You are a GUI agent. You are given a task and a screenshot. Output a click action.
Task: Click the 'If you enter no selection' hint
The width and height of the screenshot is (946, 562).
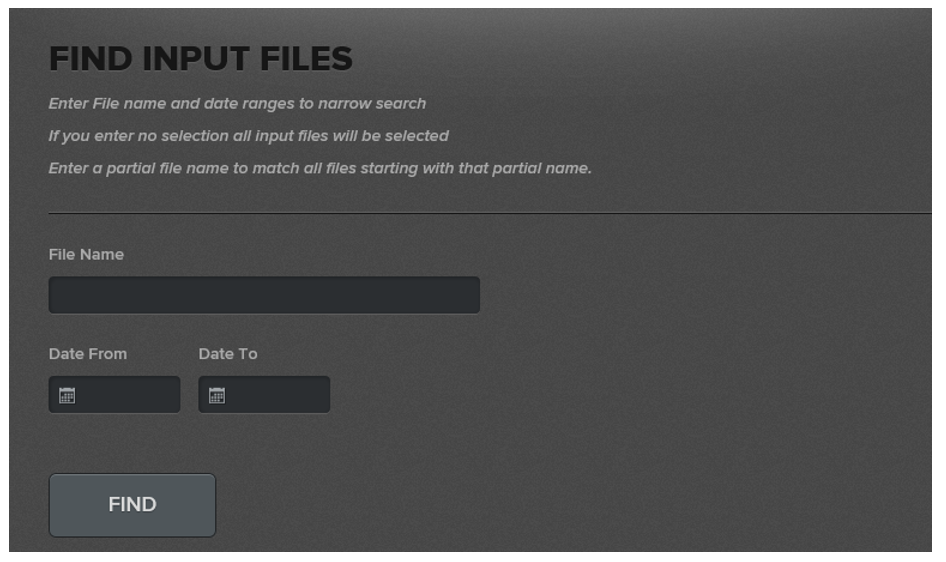[249, 136]
